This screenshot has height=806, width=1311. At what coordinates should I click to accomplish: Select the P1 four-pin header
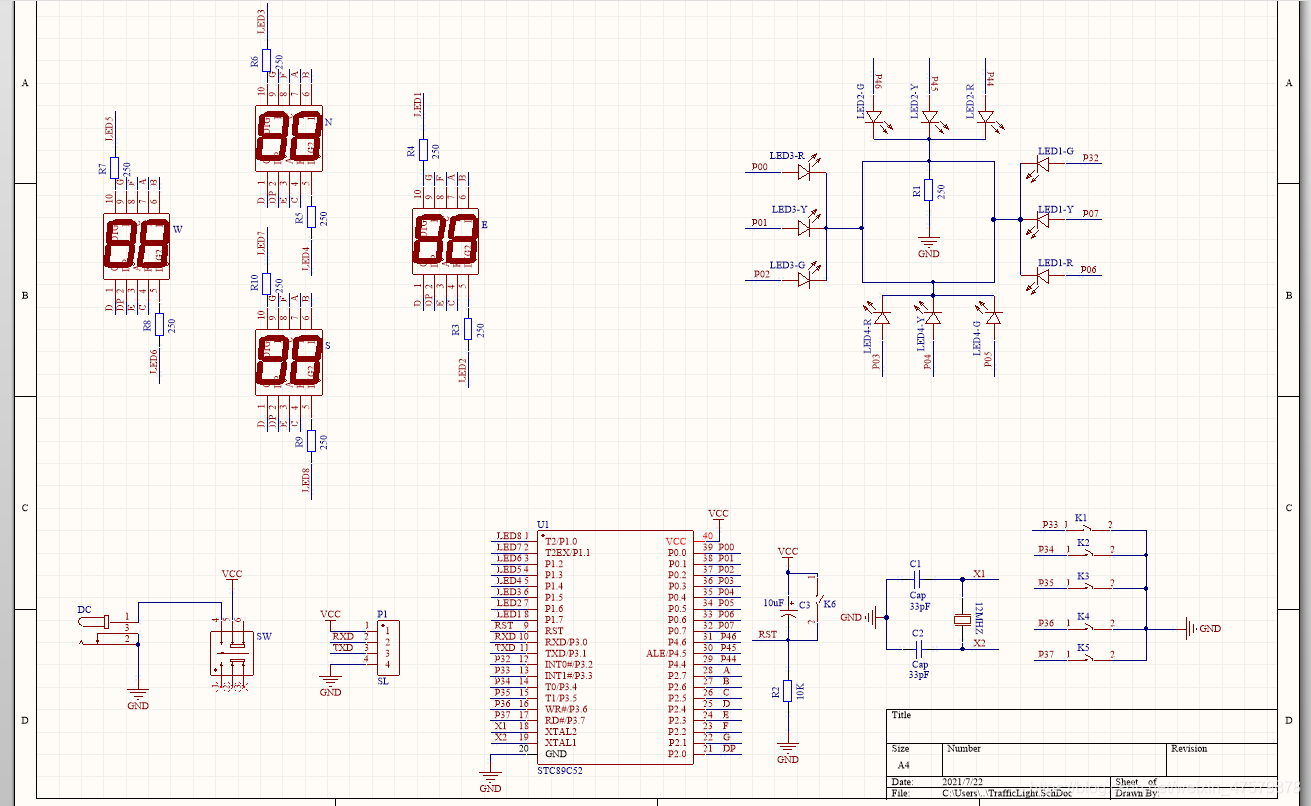click(387, 647)
